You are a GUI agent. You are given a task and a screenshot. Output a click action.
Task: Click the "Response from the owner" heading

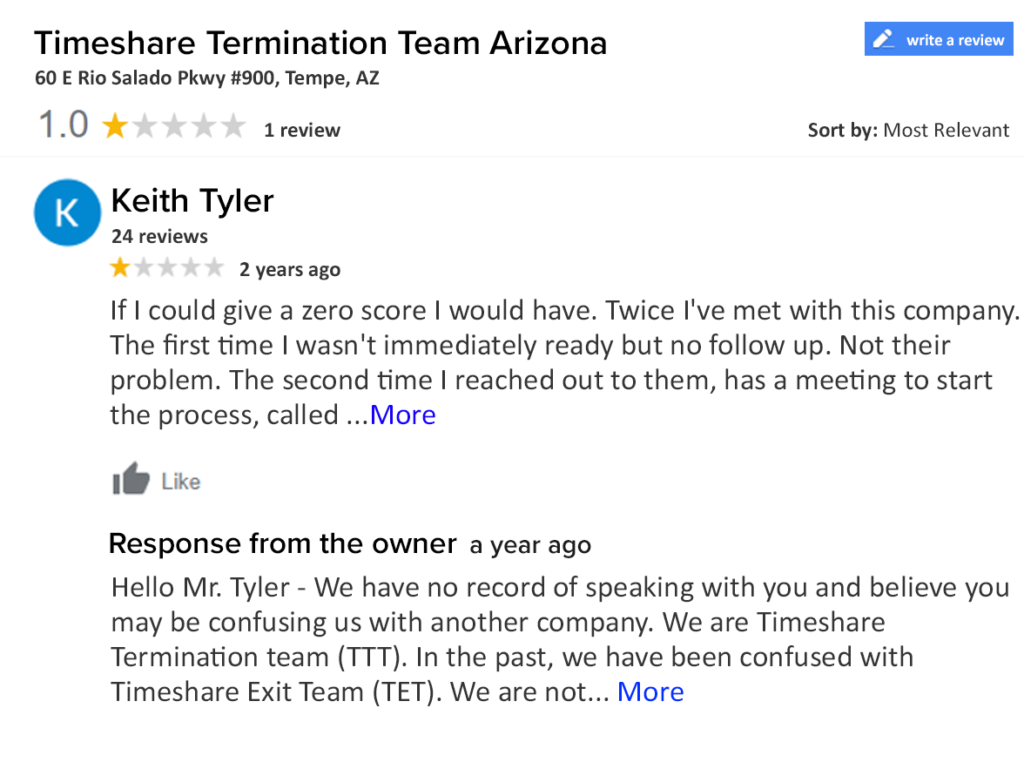[x=282, y=544]
